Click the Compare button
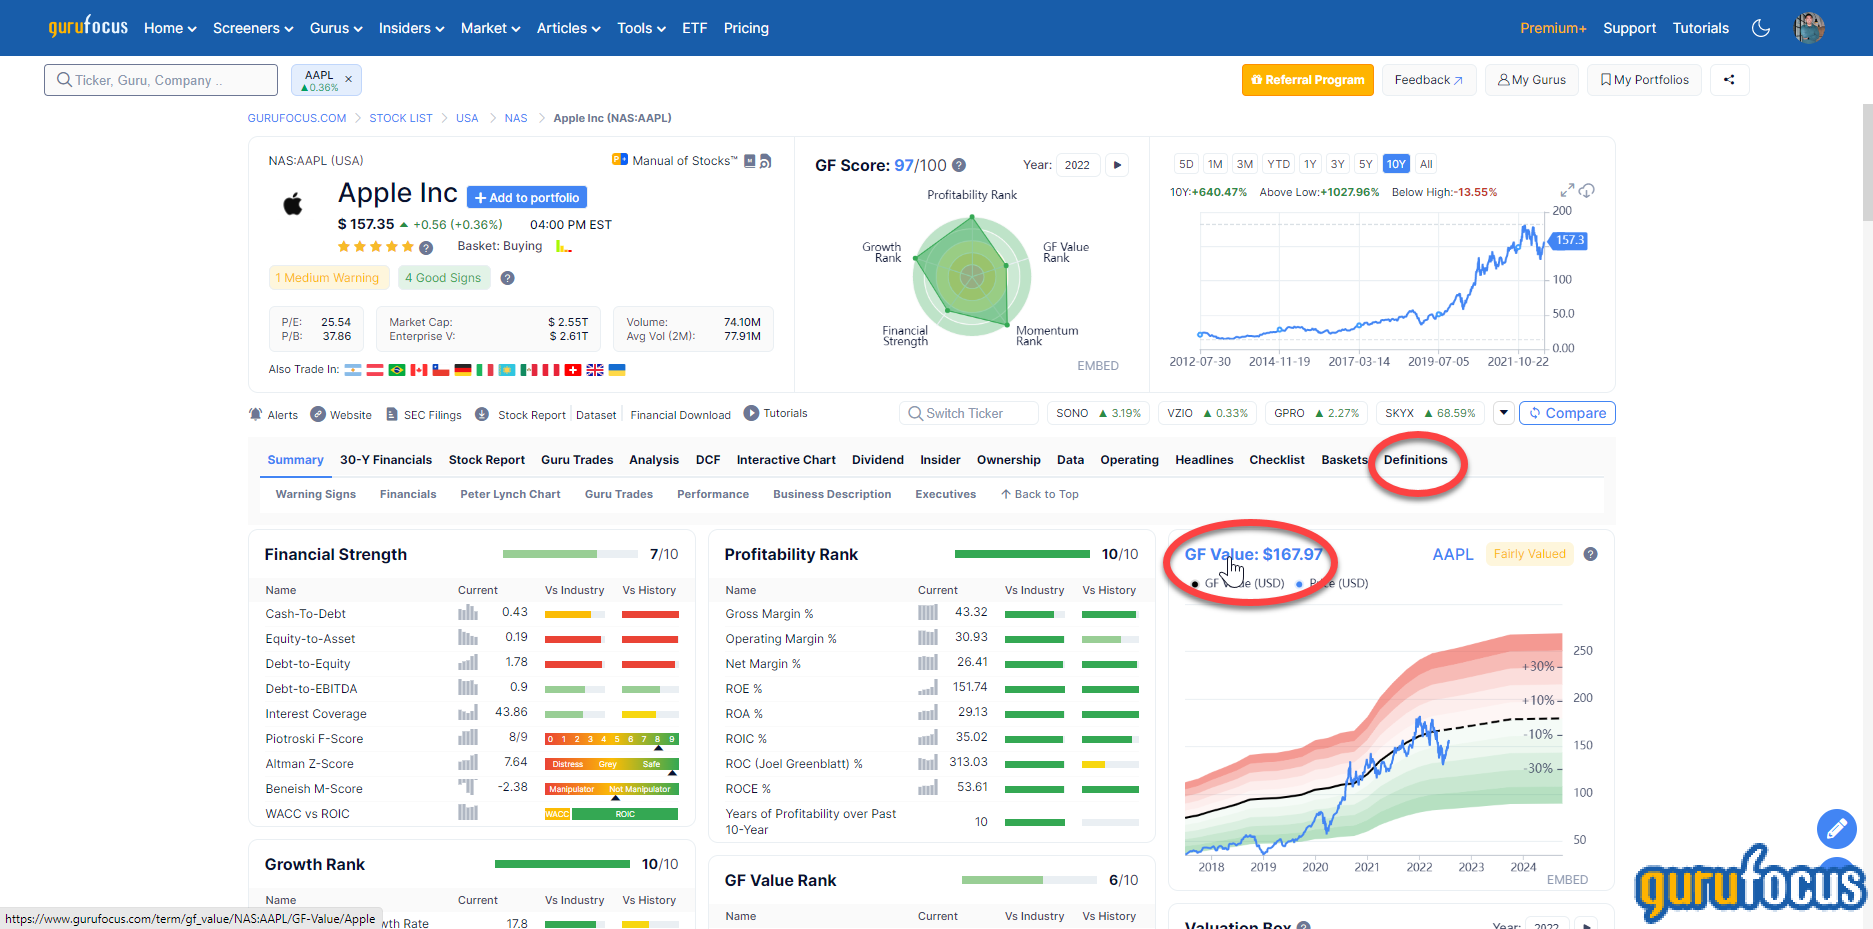This screenshot has width=1873, height=929. point(1567,413)
